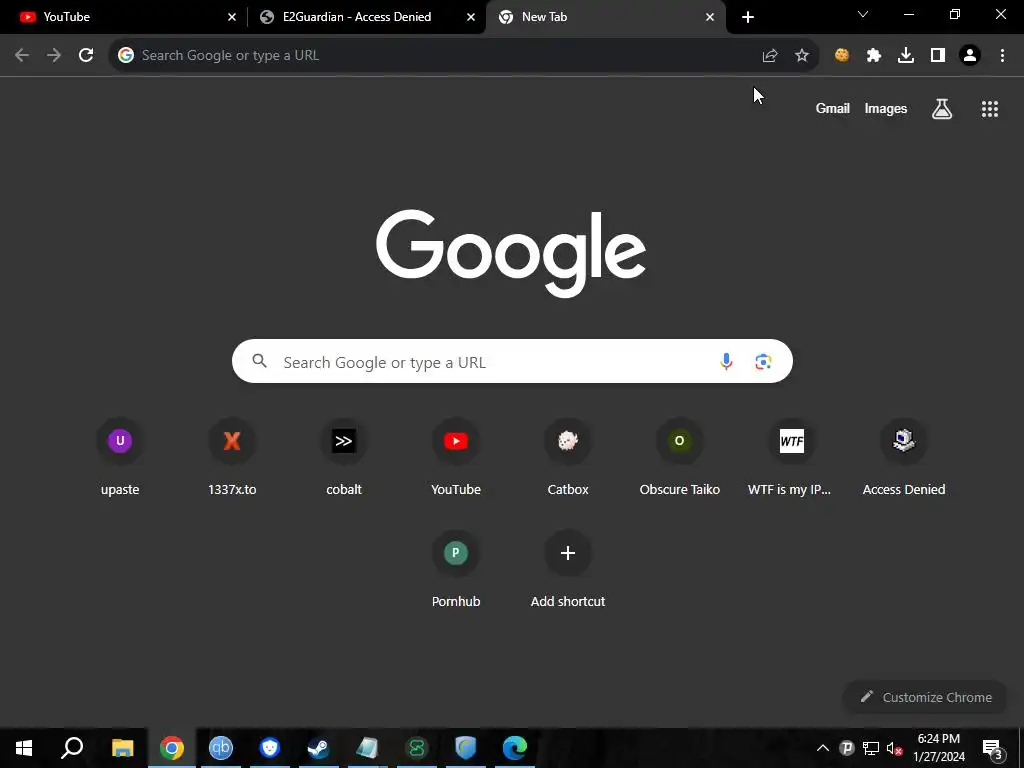Open Chrome downloads icon

click(x=906, y=56)
